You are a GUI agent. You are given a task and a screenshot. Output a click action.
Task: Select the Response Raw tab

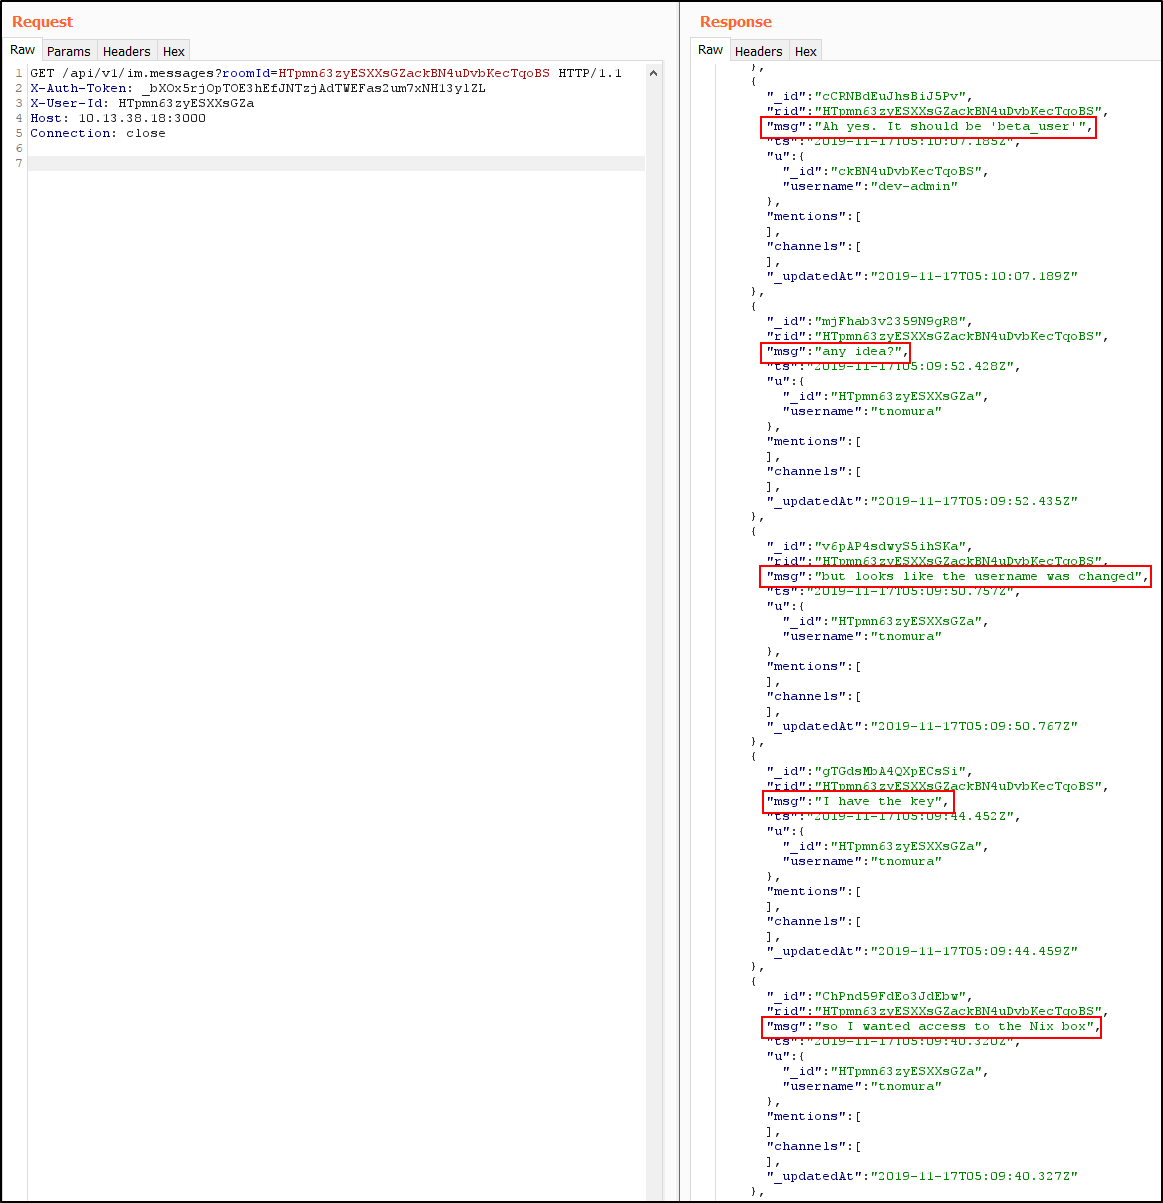pos(710,50)
